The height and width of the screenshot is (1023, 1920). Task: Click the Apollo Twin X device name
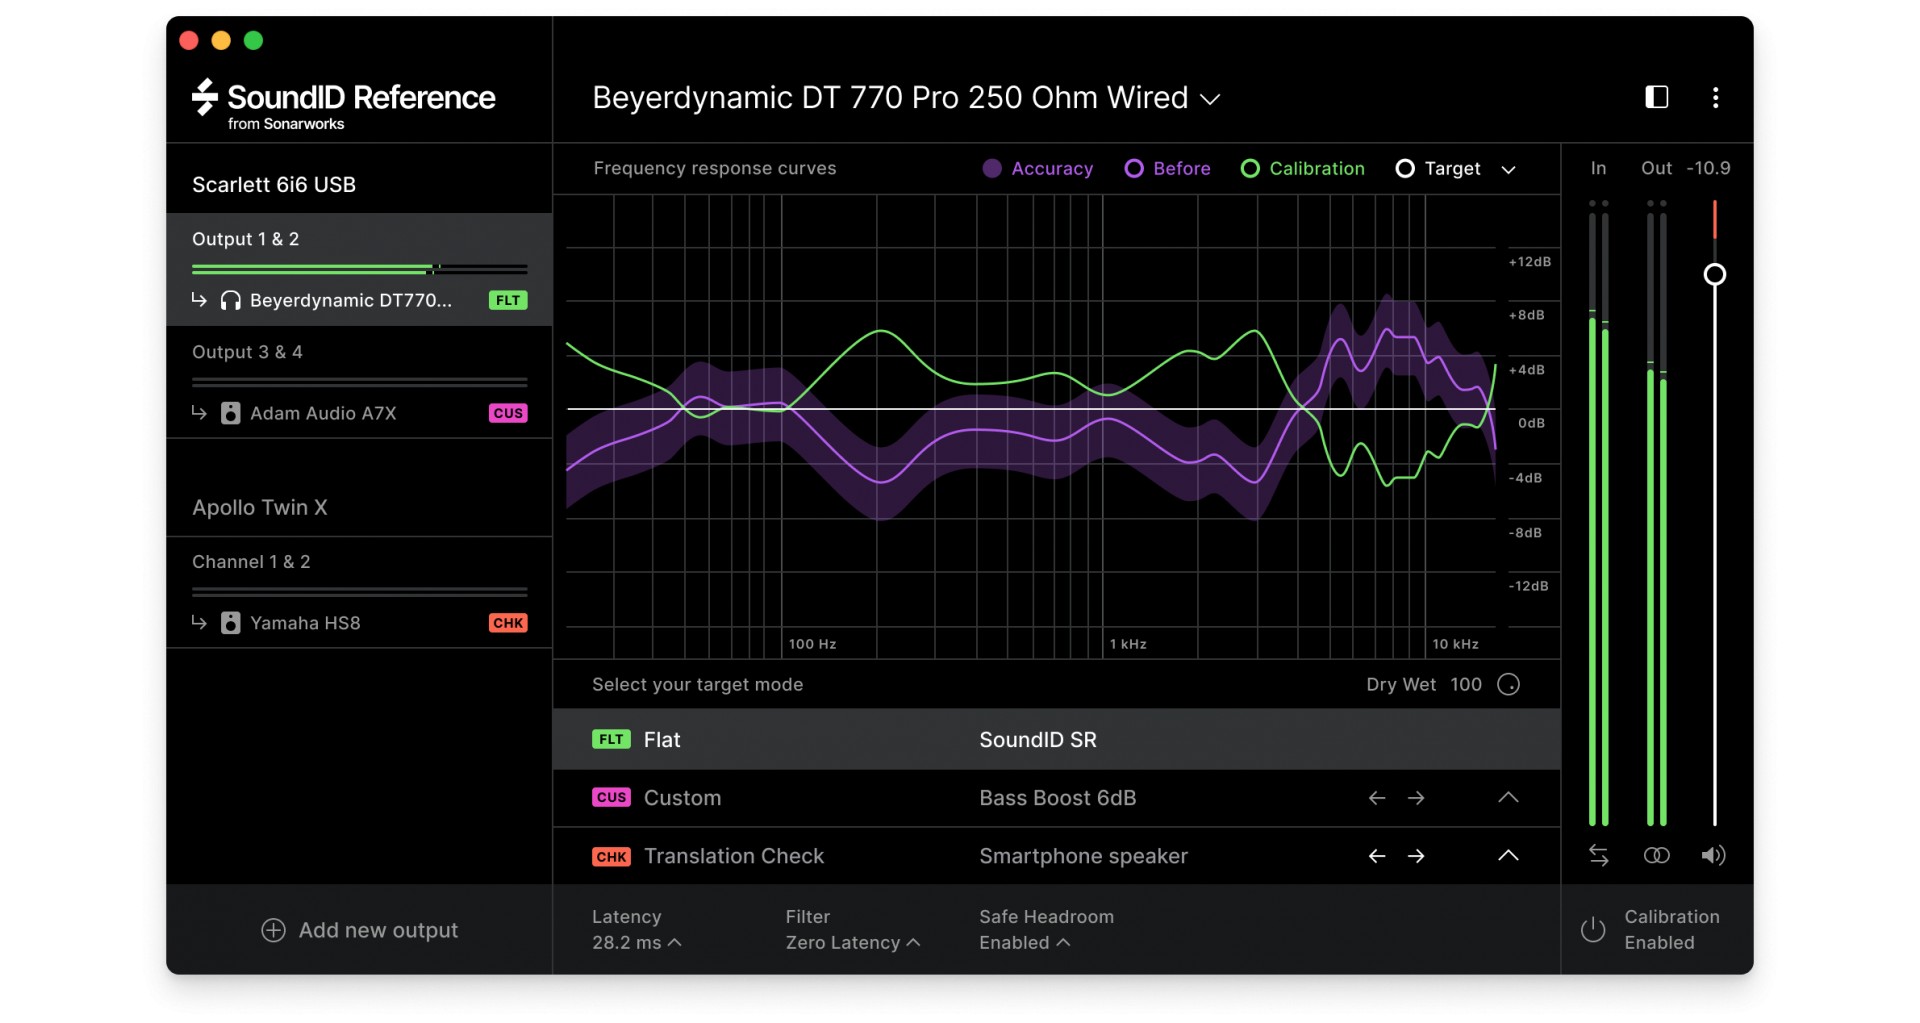[260, 508]
